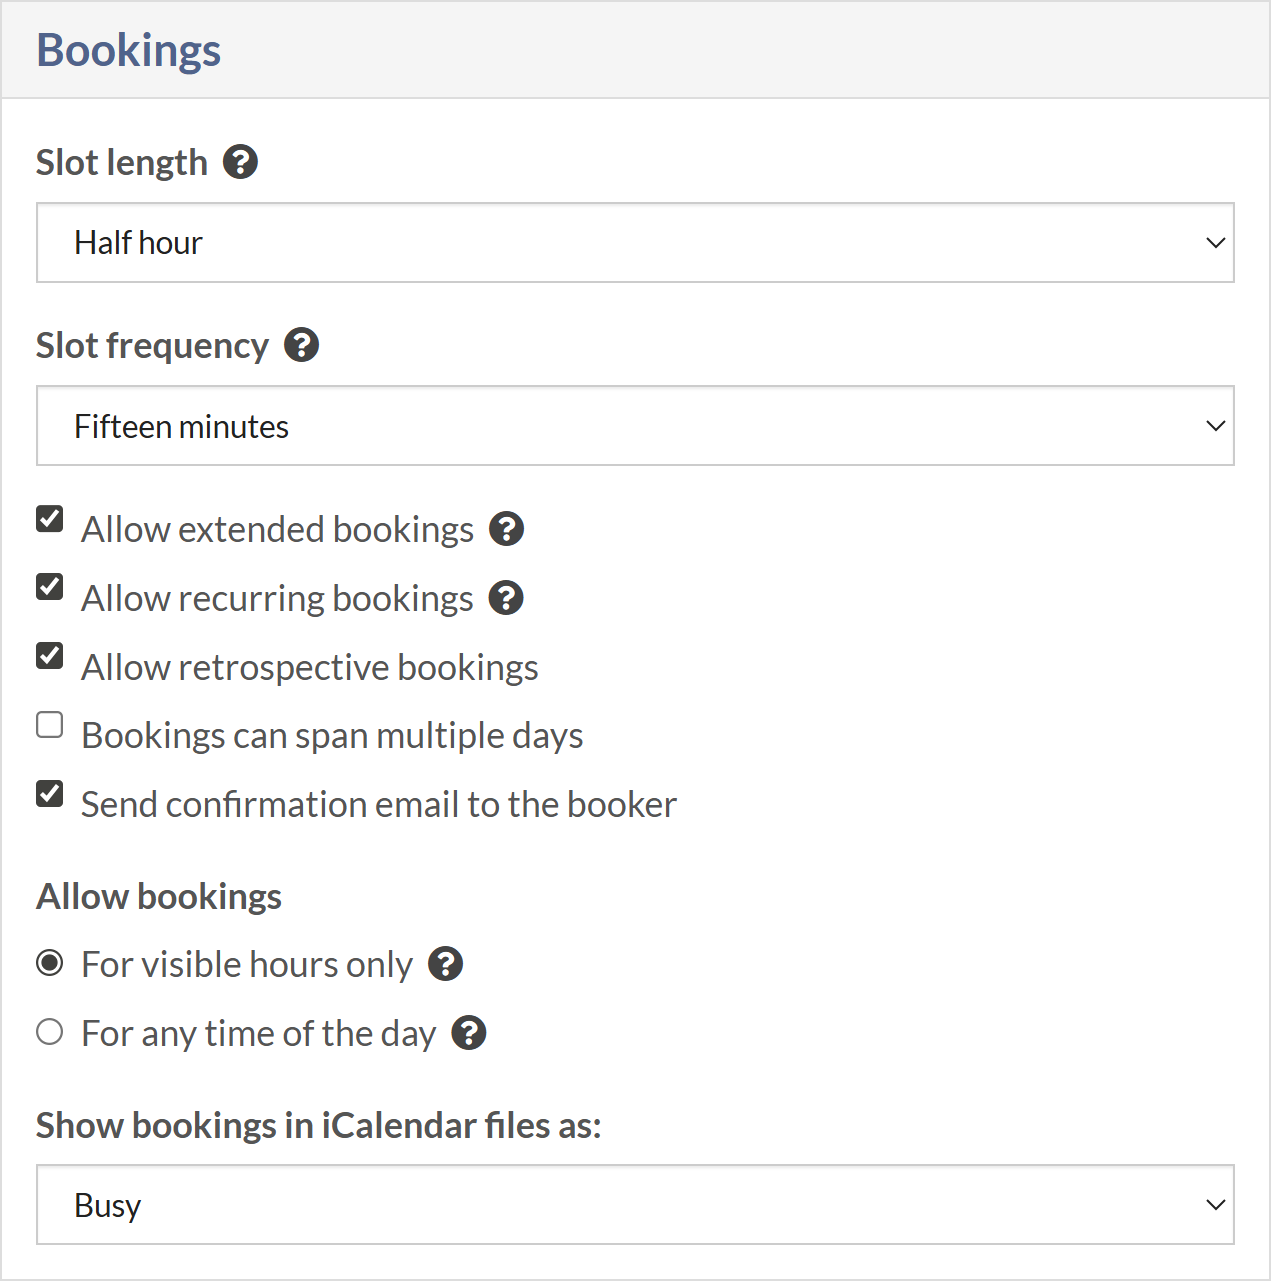Uncheck the Allow extended bookings checkbox
This screenshot has height=1281, width=1271.
tap(50, 519)
